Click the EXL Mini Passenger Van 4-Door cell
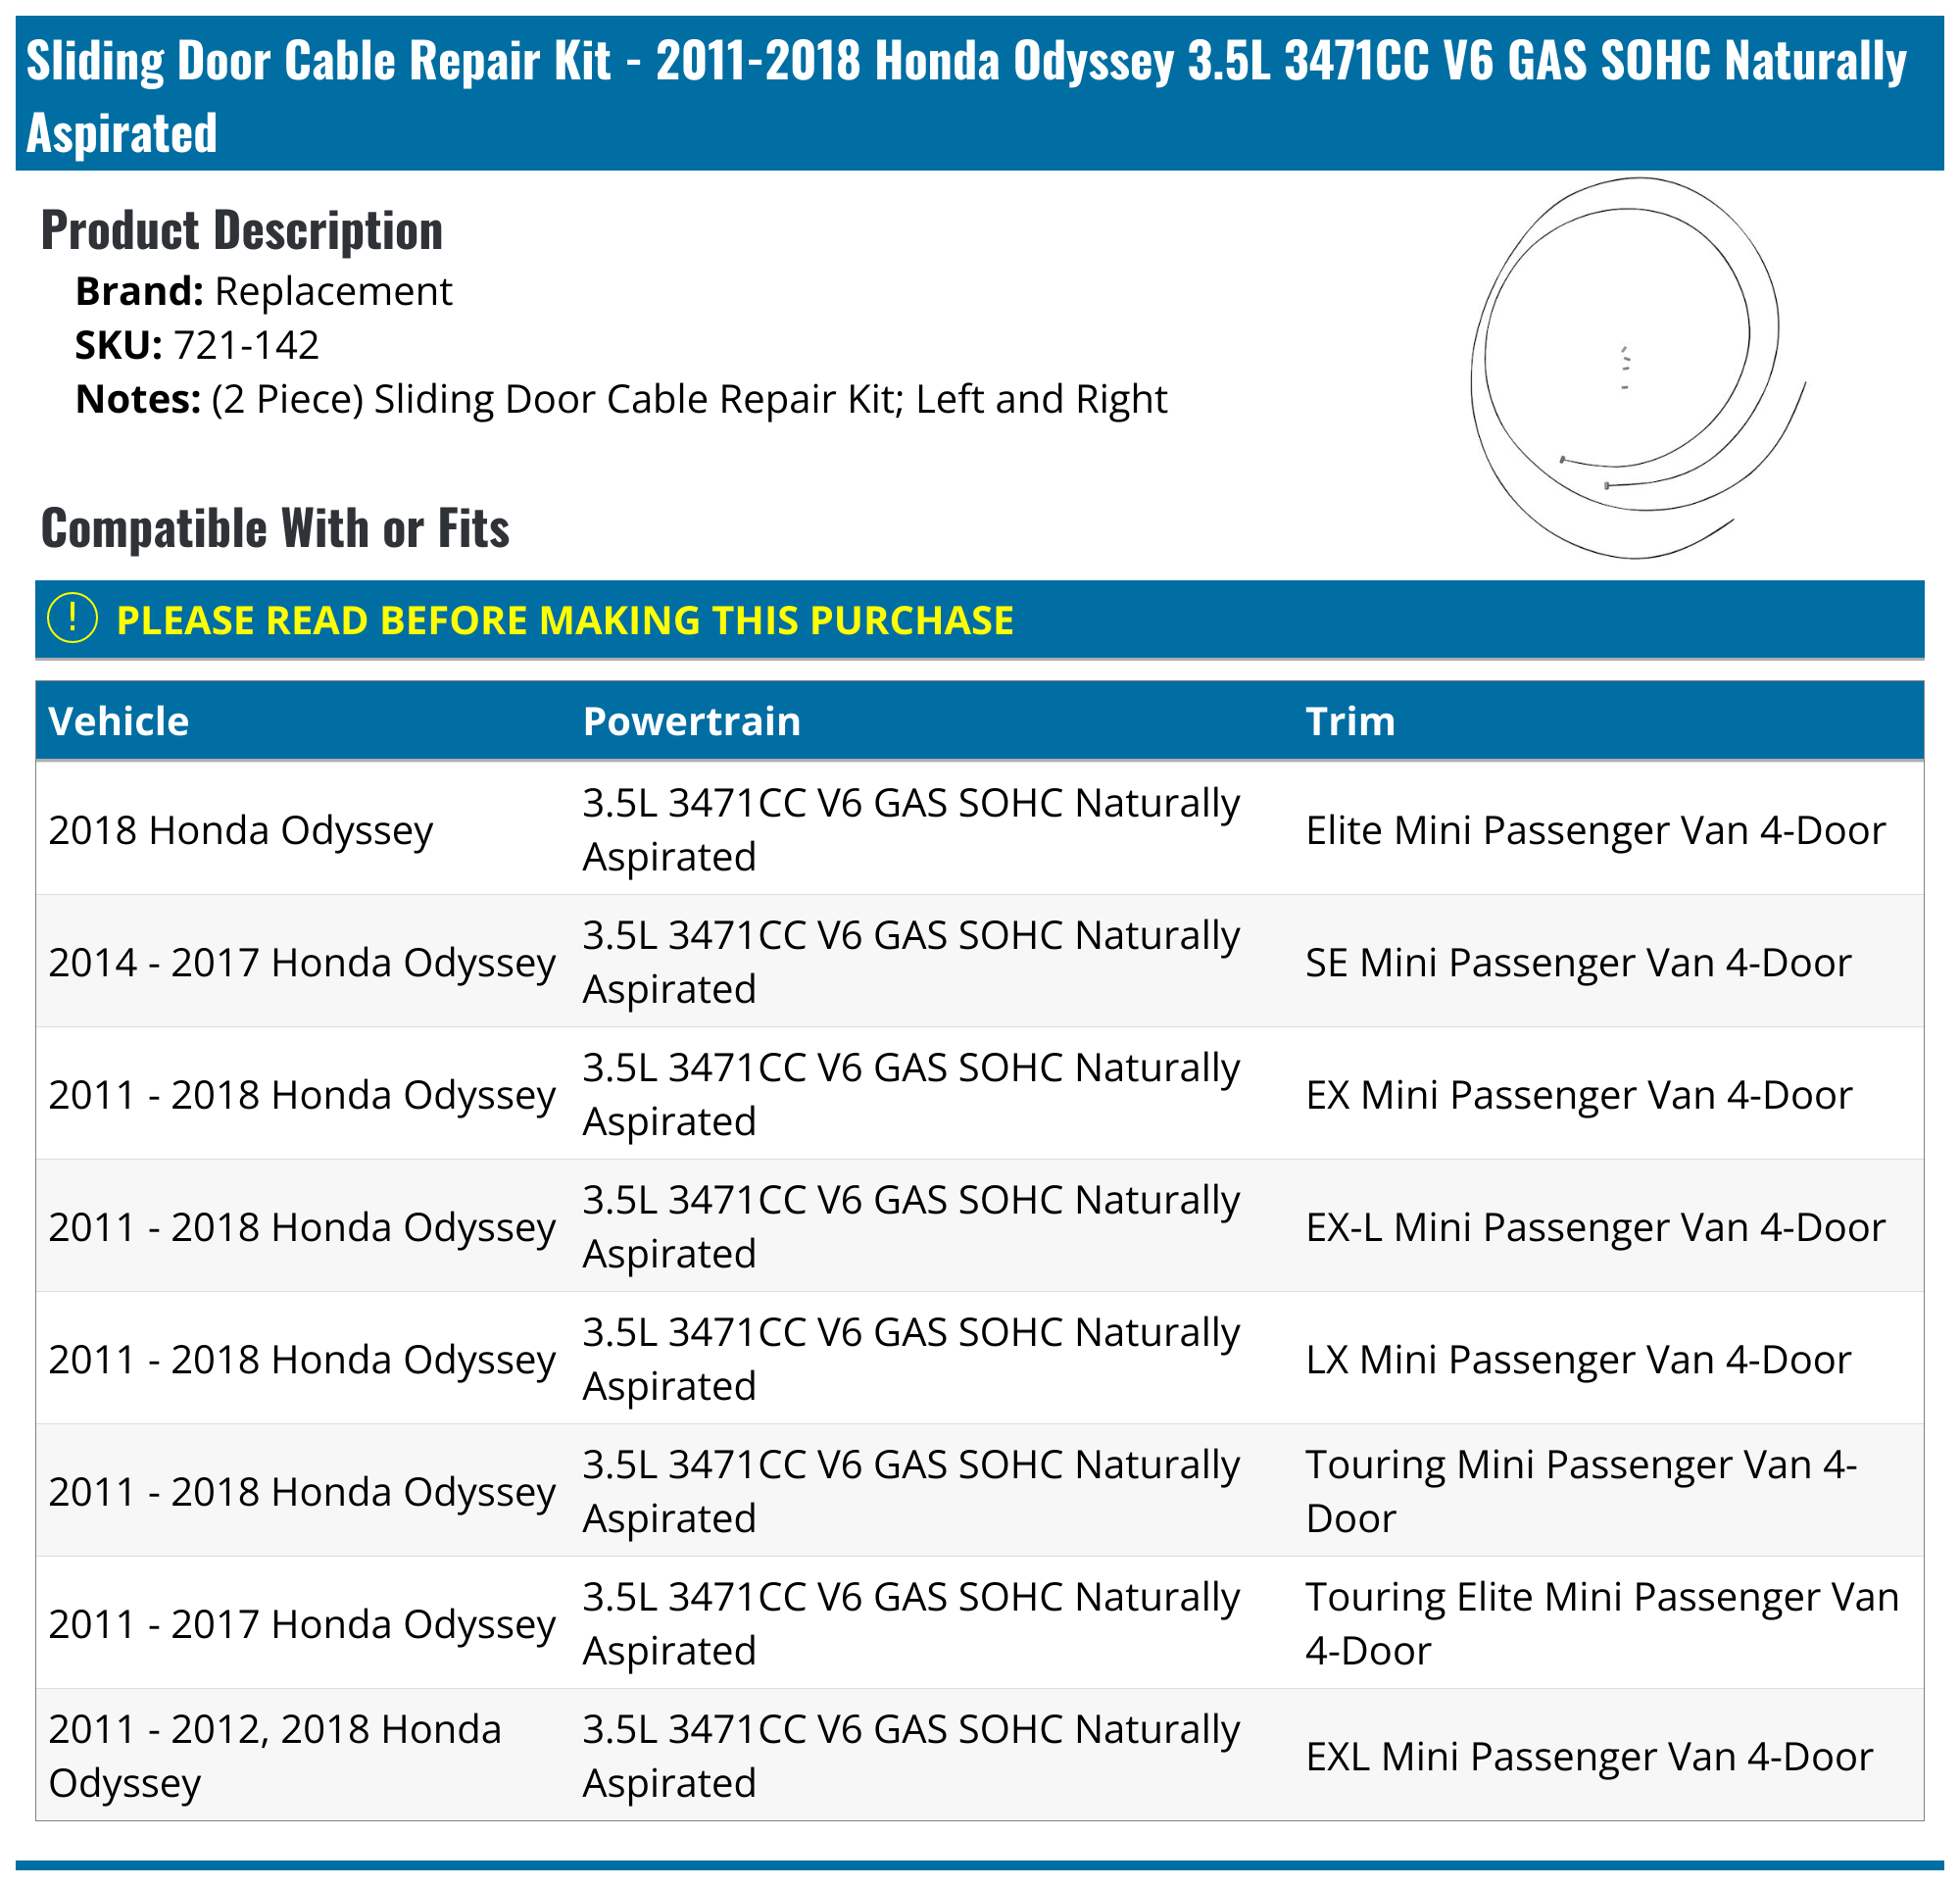Viewport: 1960px width, 1886px height. 1588,1756
